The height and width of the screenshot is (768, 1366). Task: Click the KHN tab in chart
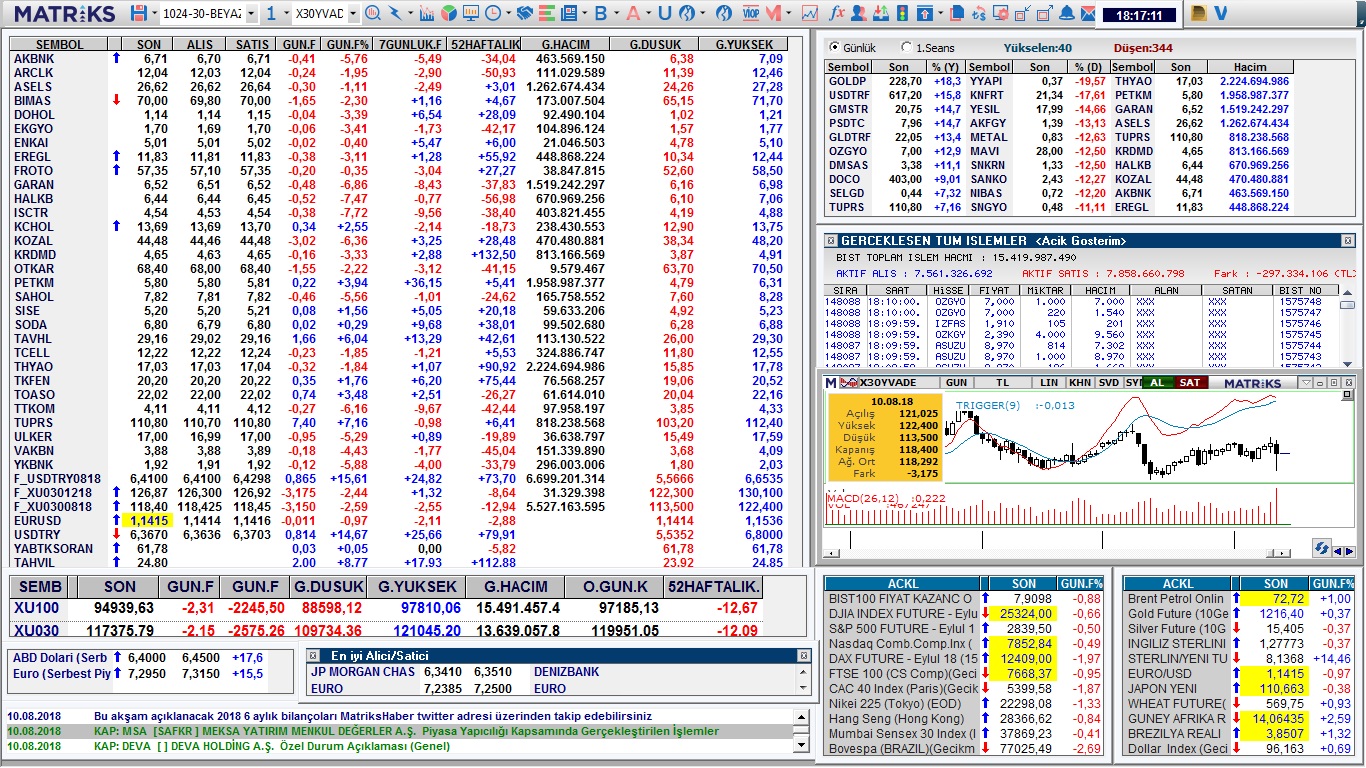(1080, 383)
